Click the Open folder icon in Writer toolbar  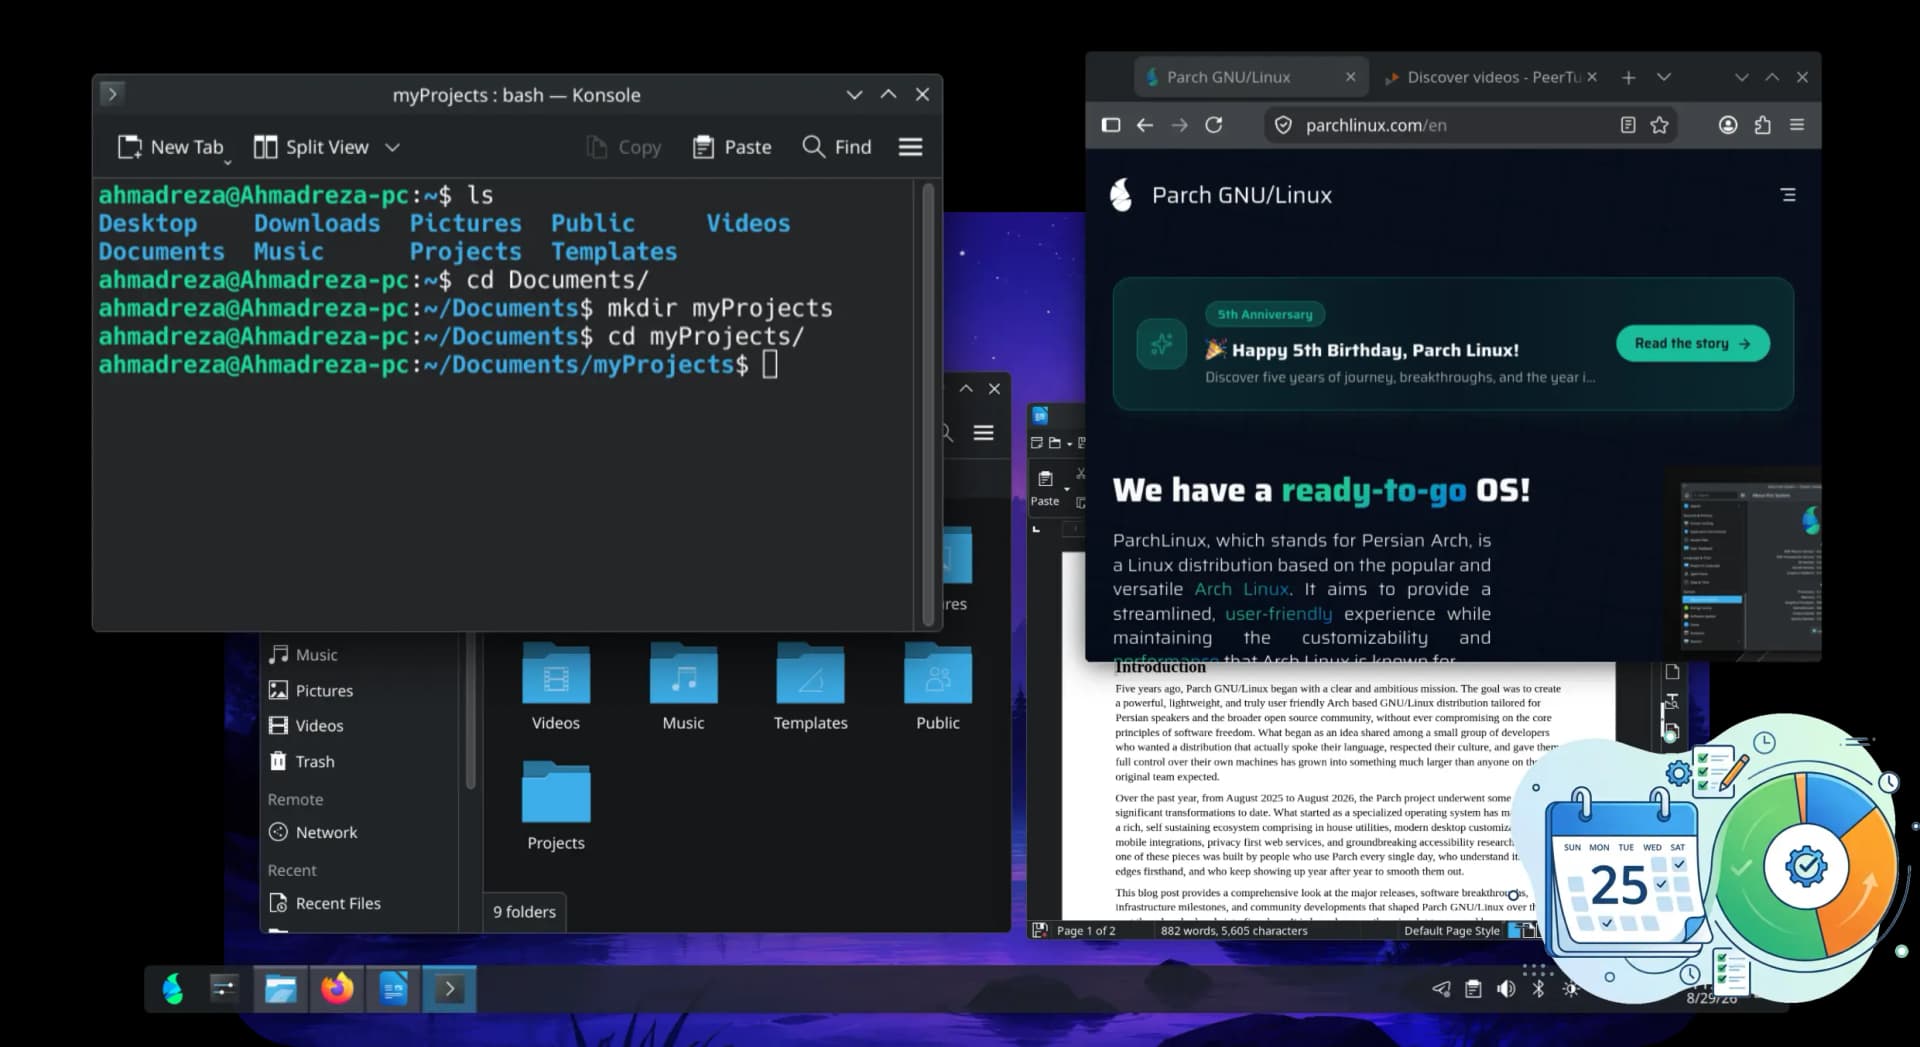1054,443
